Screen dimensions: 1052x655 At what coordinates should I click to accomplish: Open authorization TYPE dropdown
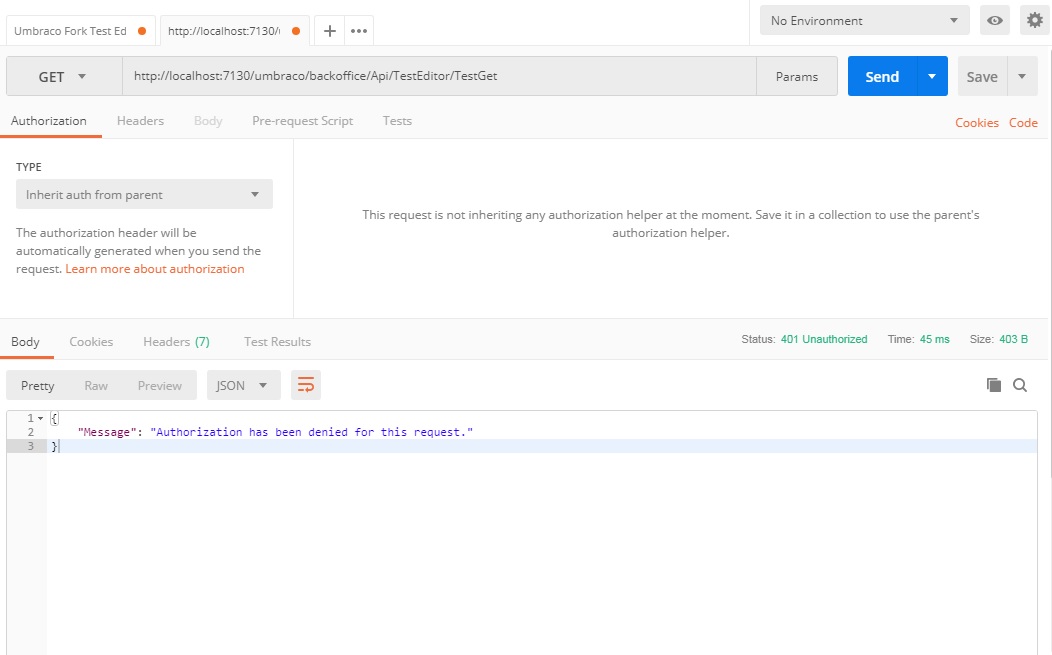144,195
